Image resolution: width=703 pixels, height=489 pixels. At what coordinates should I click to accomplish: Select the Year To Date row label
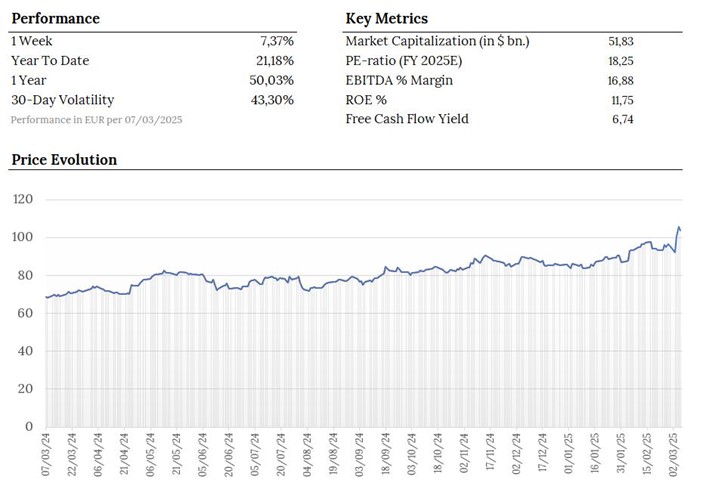(50, 61)
